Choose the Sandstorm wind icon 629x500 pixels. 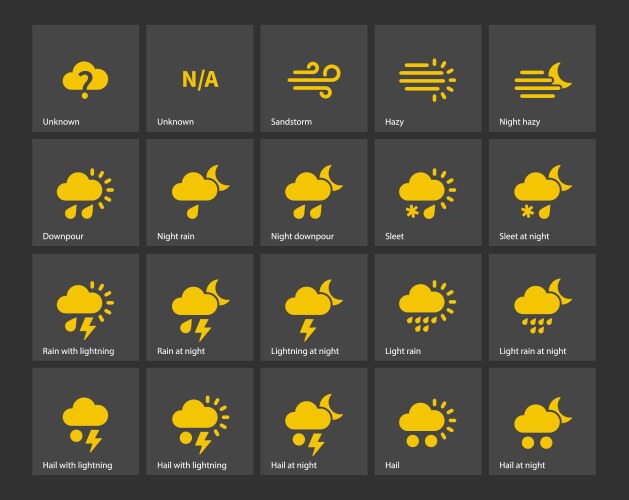coord(313,80)
